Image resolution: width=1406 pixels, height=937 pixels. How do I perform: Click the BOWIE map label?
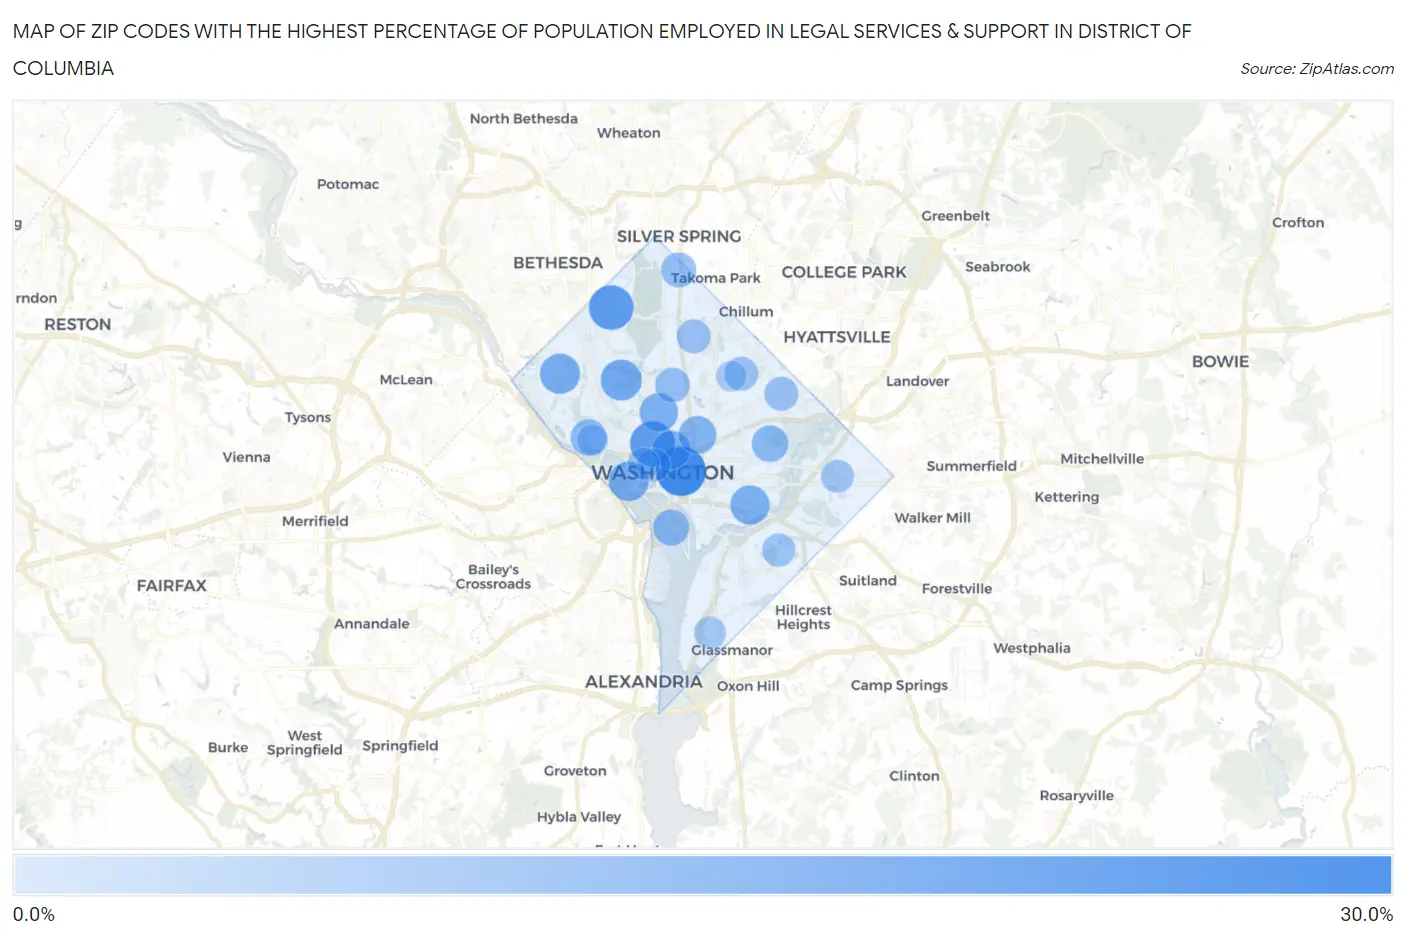coord(1220,362)
